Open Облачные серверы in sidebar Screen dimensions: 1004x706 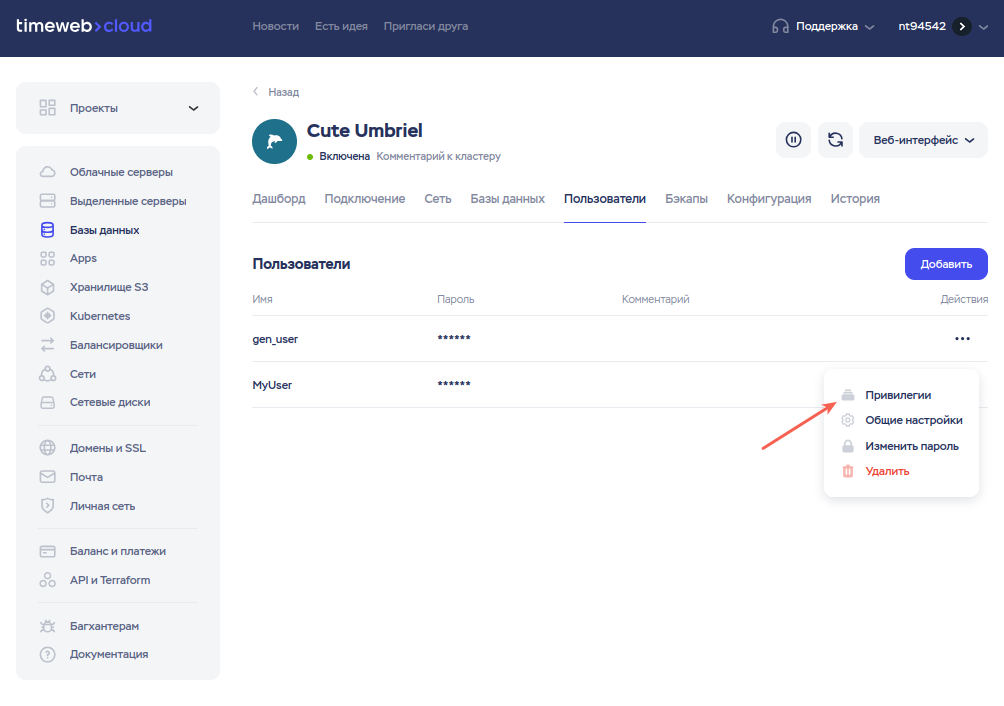click(121, 172)
